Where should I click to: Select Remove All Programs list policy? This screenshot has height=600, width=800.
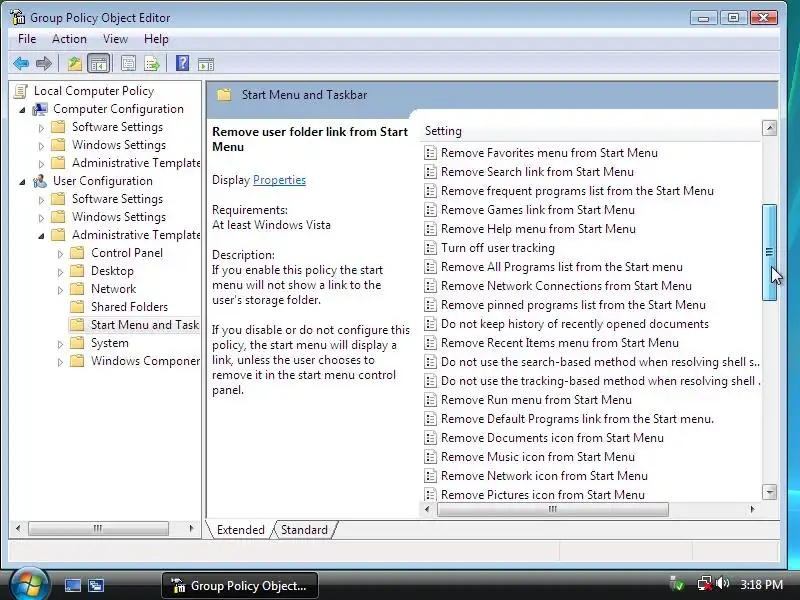(562, 267)
